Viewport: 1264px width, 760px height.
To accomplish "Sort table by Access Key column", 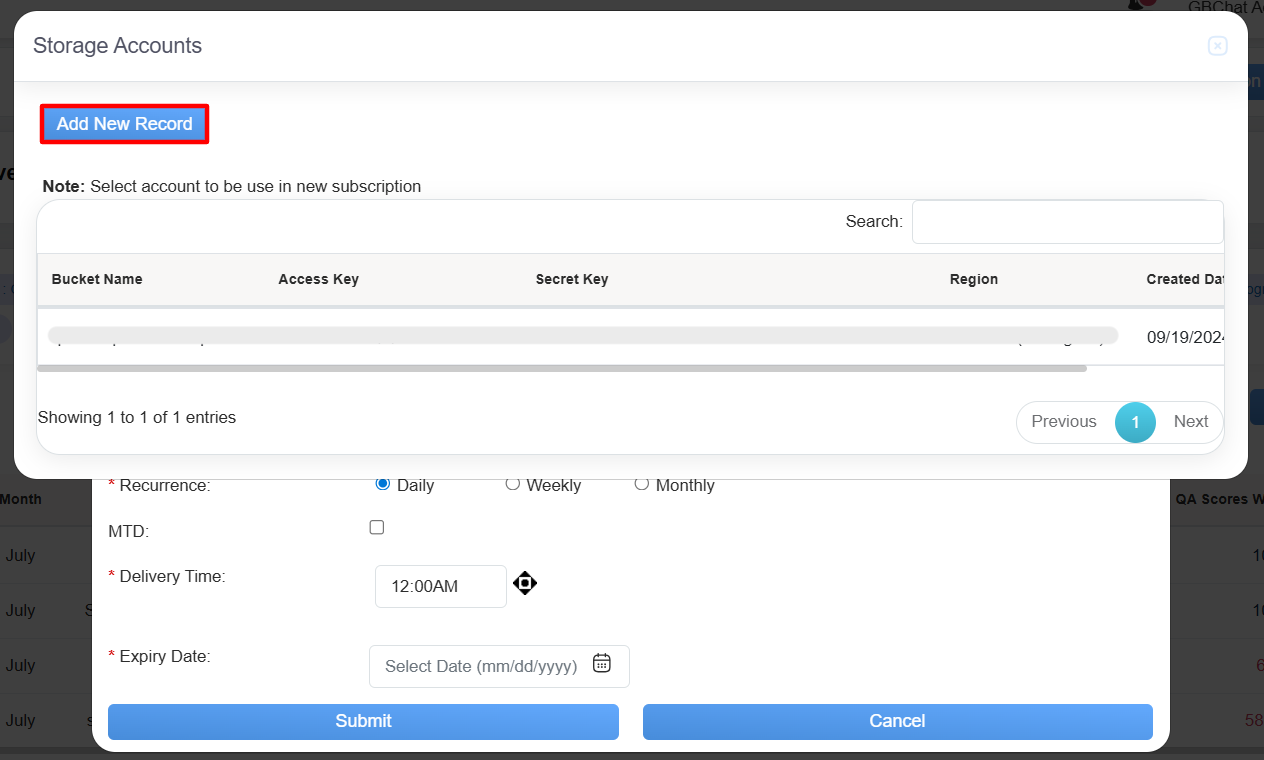I will coord(318,279).
